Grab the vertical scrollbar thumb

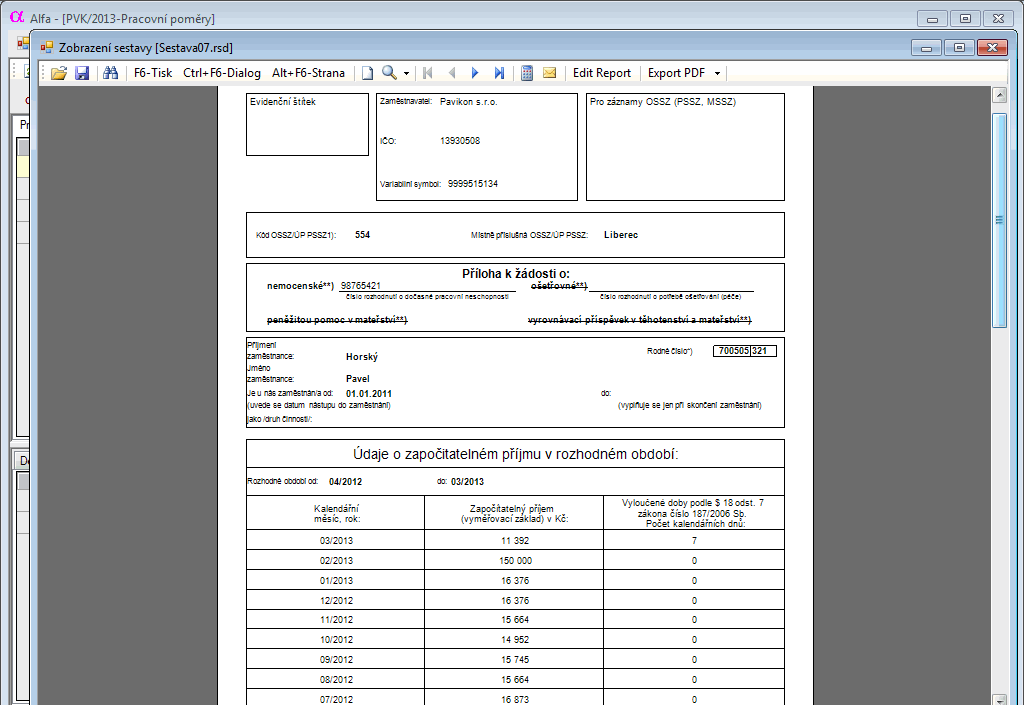tap(999, 220)
